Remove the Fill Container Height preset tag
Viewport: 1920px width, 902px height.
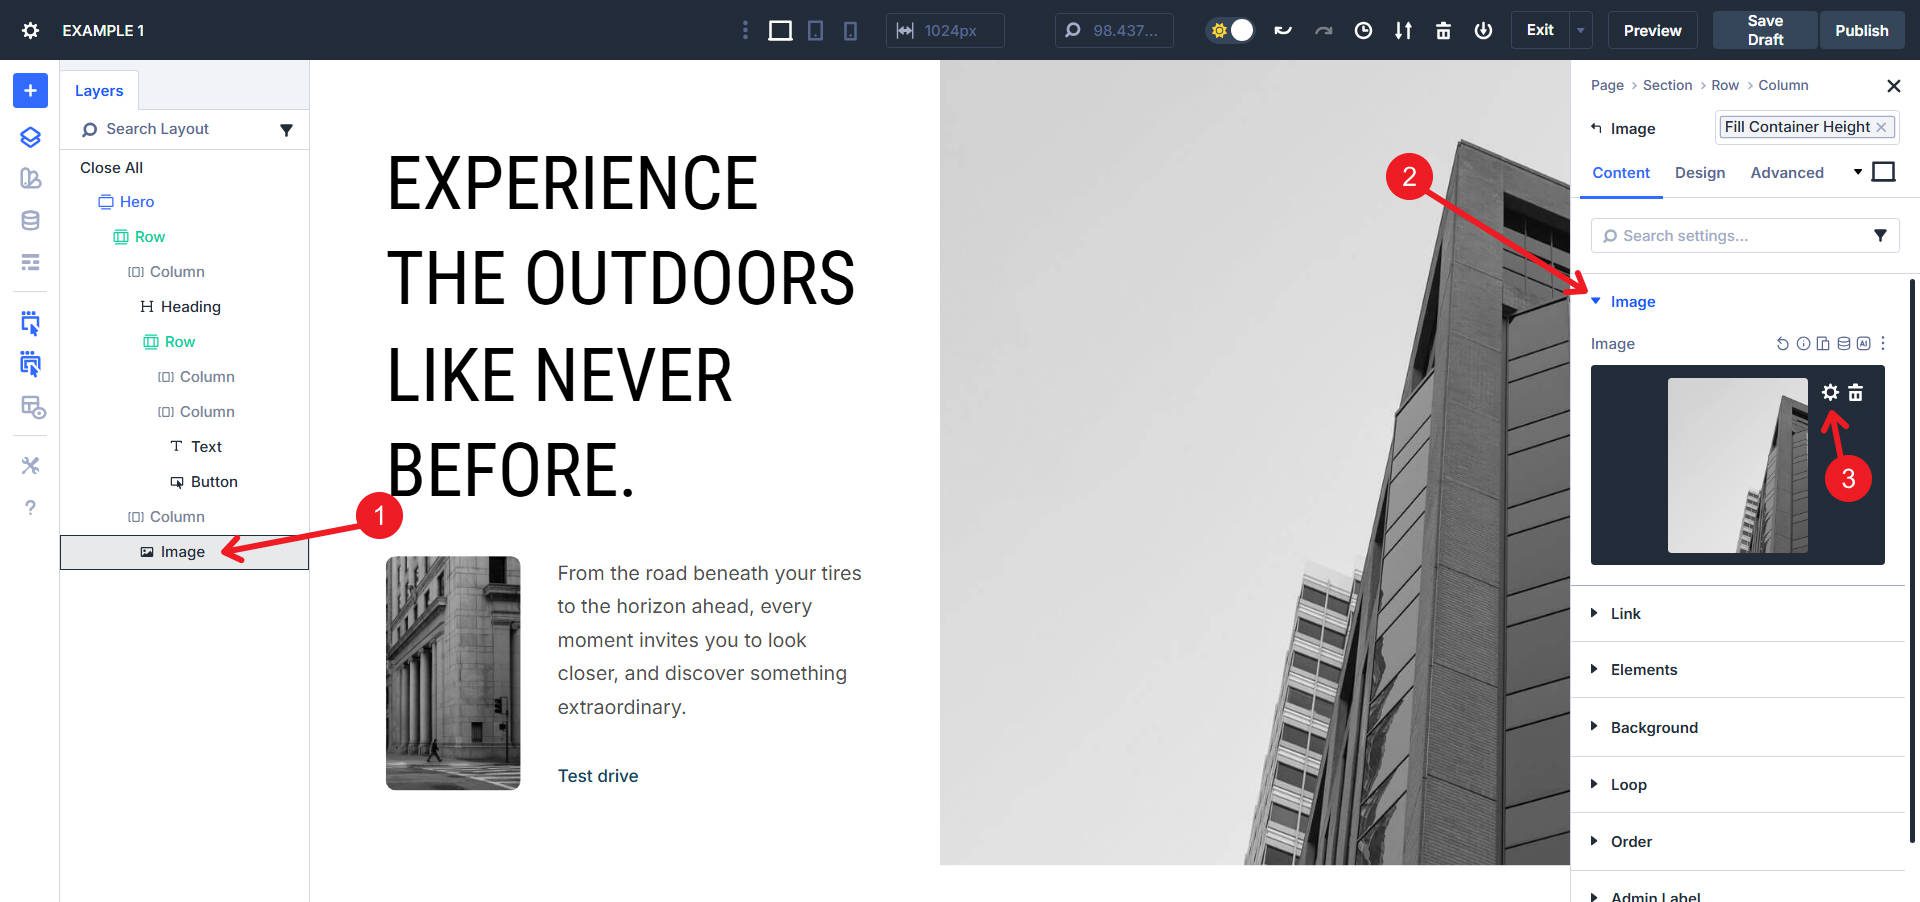(1881, 127)
